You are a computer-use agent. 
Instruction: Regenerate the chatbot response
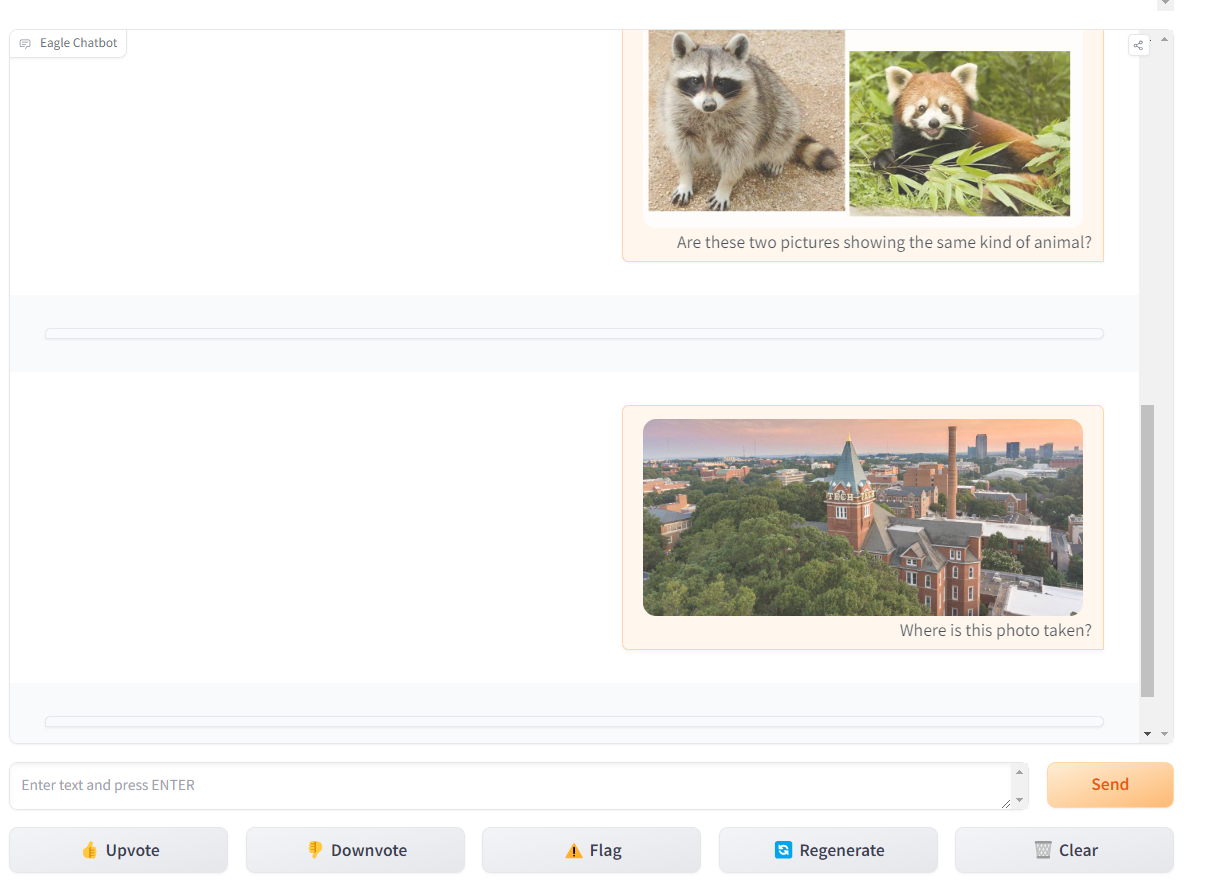click(828, 850)
